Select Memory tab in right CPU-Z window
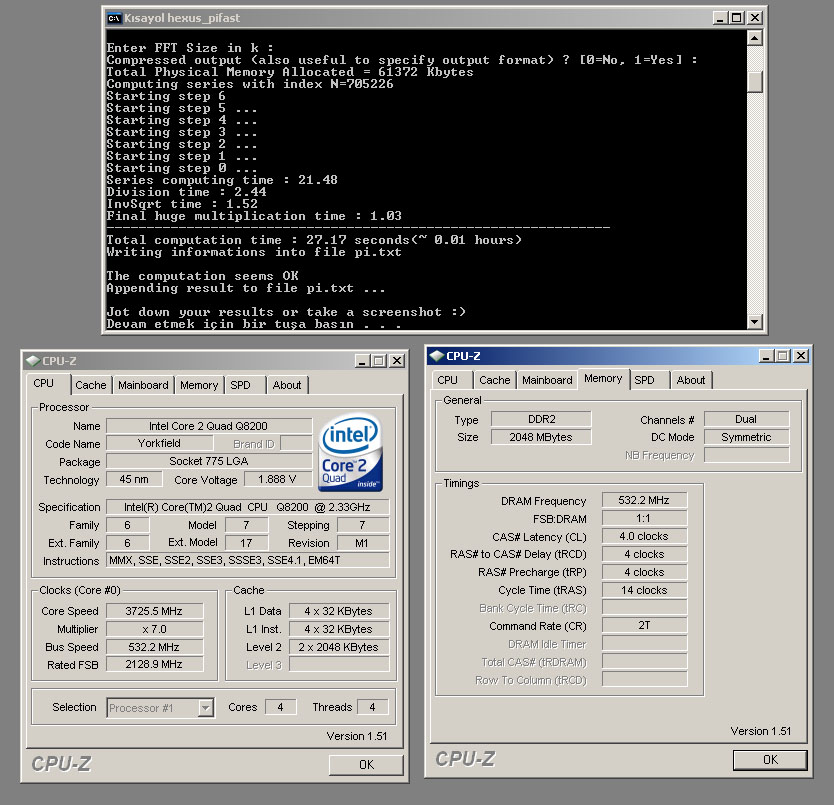The width and height of the screenshot is (834, 805). point(603,378)
